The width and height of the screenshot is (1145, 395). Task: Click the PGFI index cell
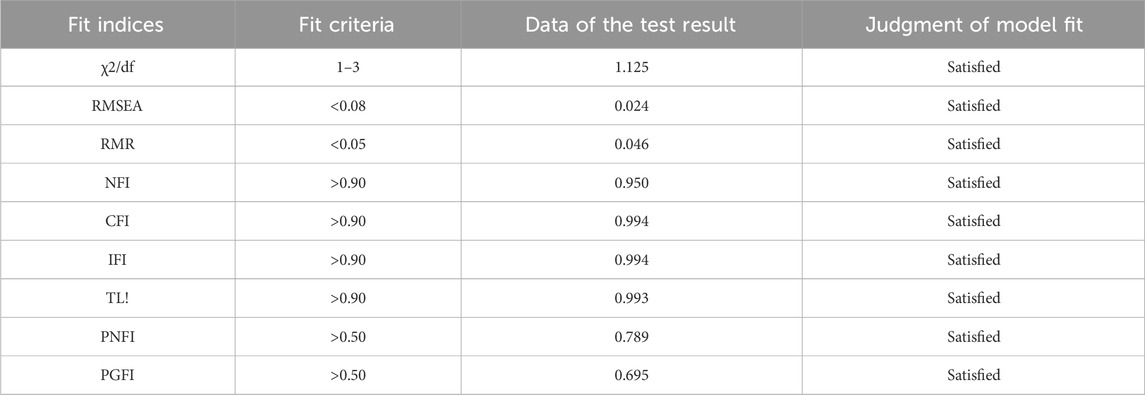point(118,376)
